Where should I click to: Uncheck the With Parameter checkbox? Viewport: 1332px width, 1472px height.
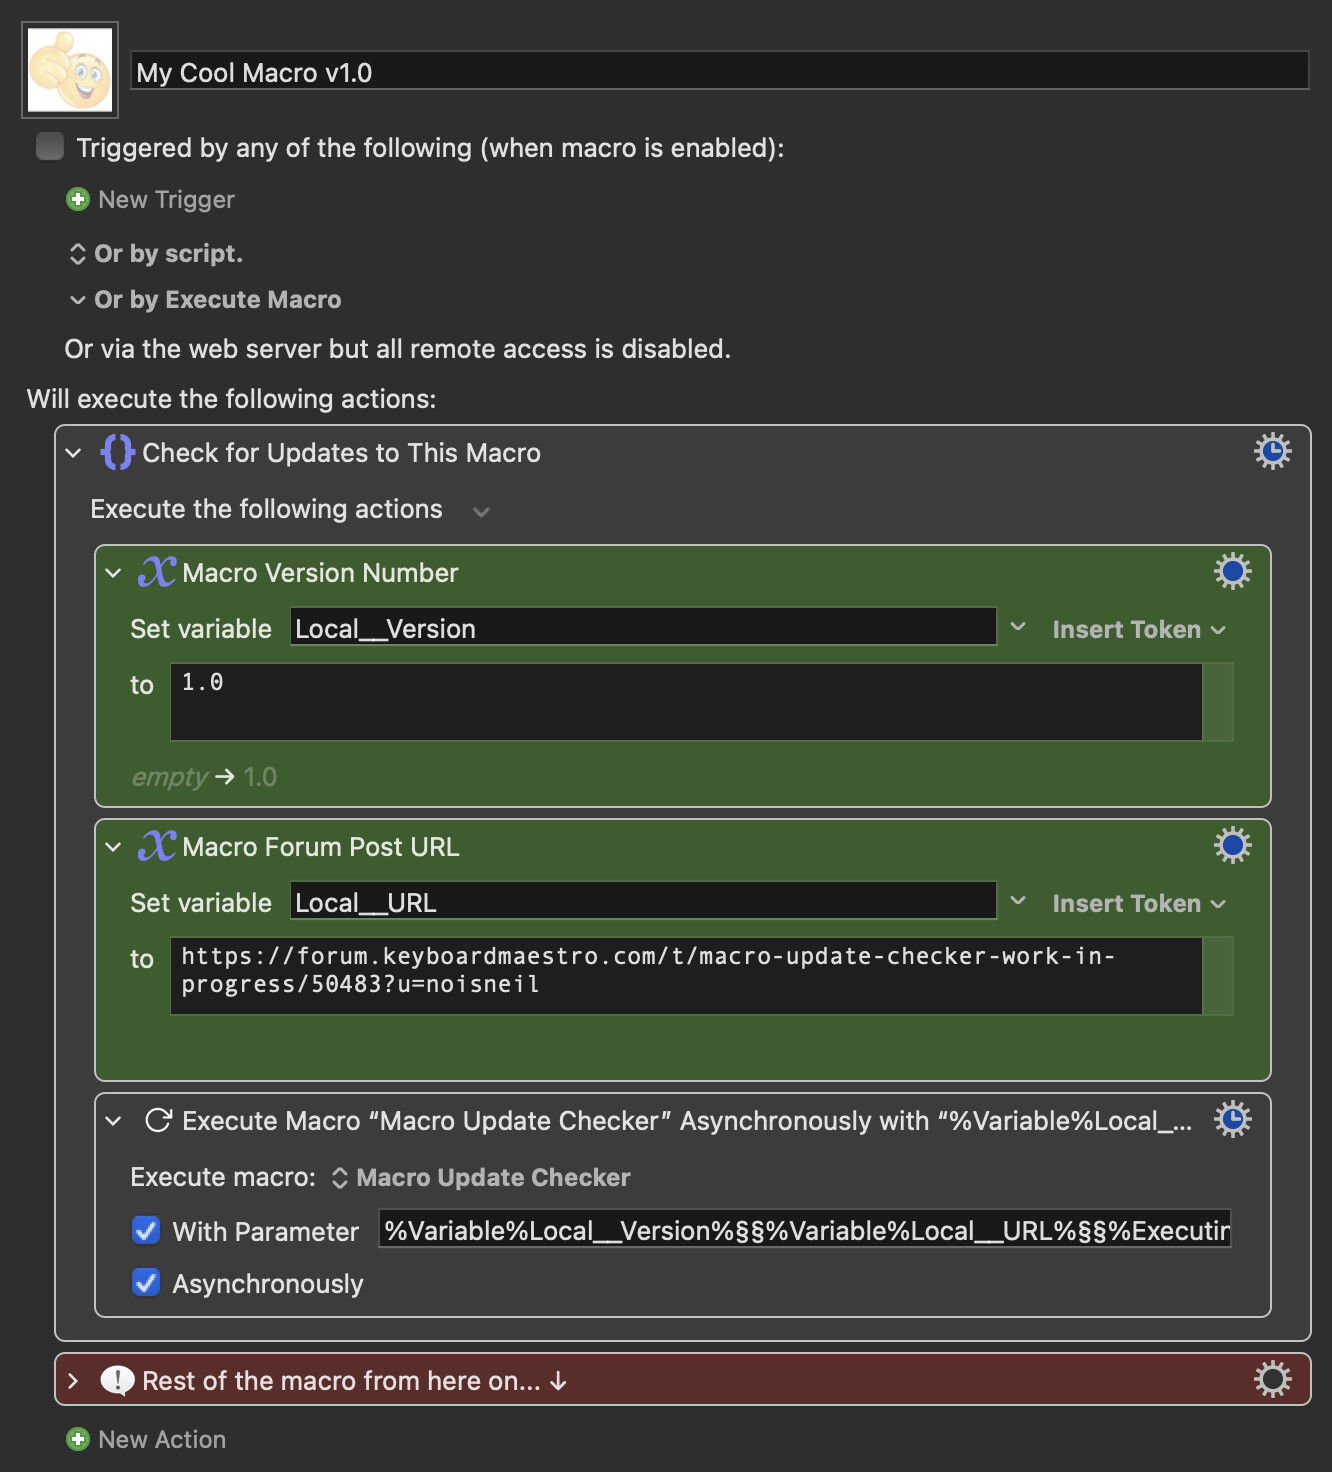click(146, 1231)
